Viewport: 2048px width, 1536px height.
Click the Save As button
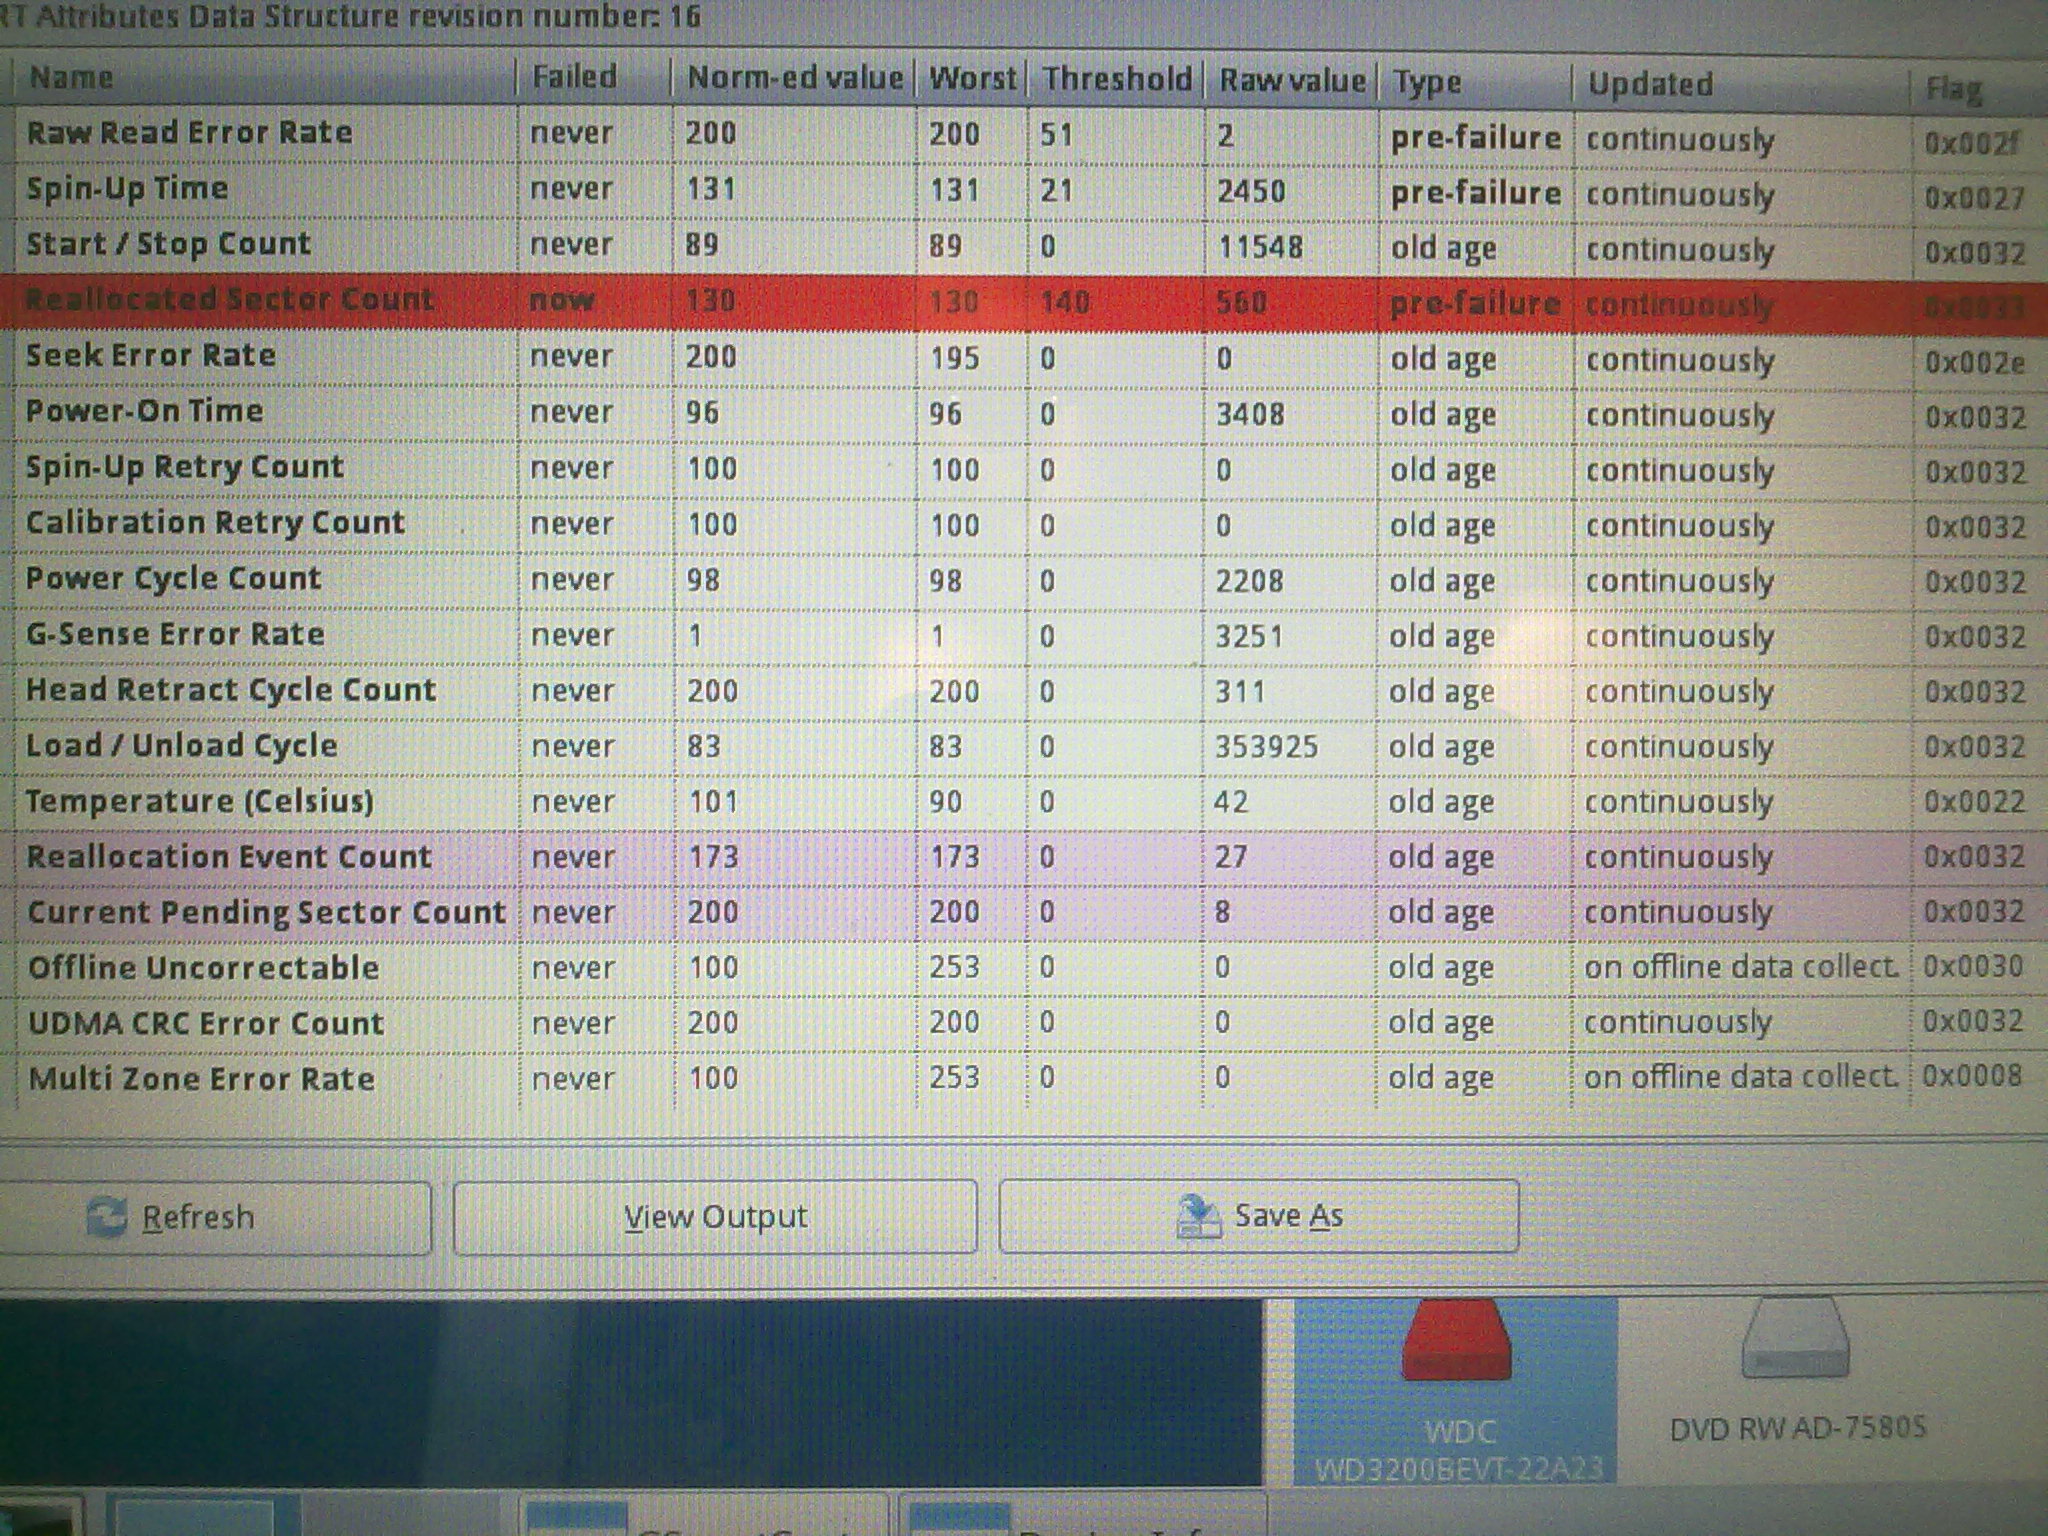coord(1258,1216)
